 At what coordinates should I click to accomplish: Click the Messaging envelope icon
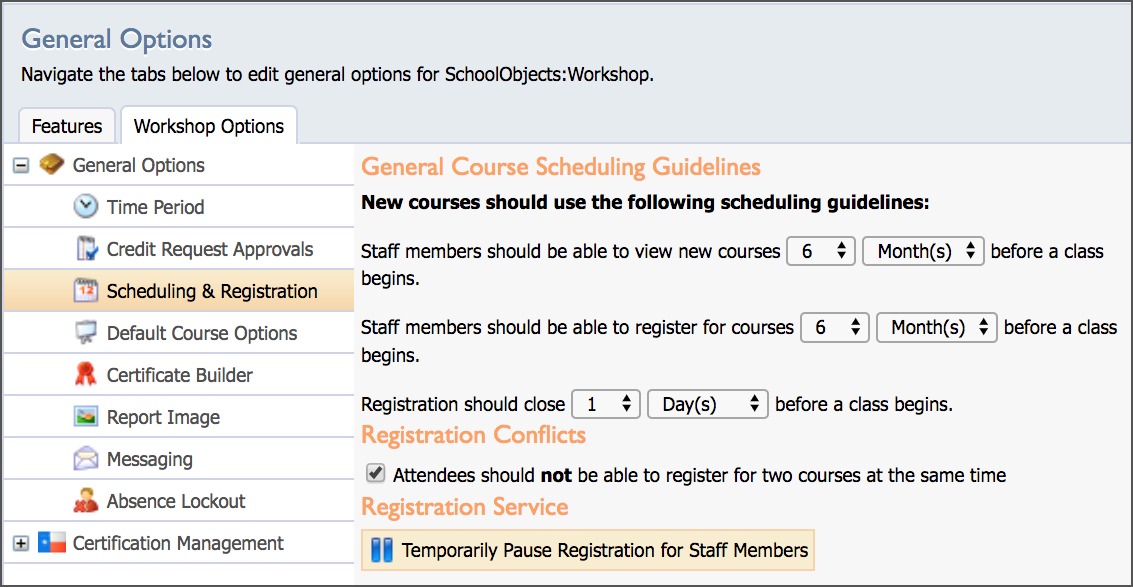click(86, 459)
